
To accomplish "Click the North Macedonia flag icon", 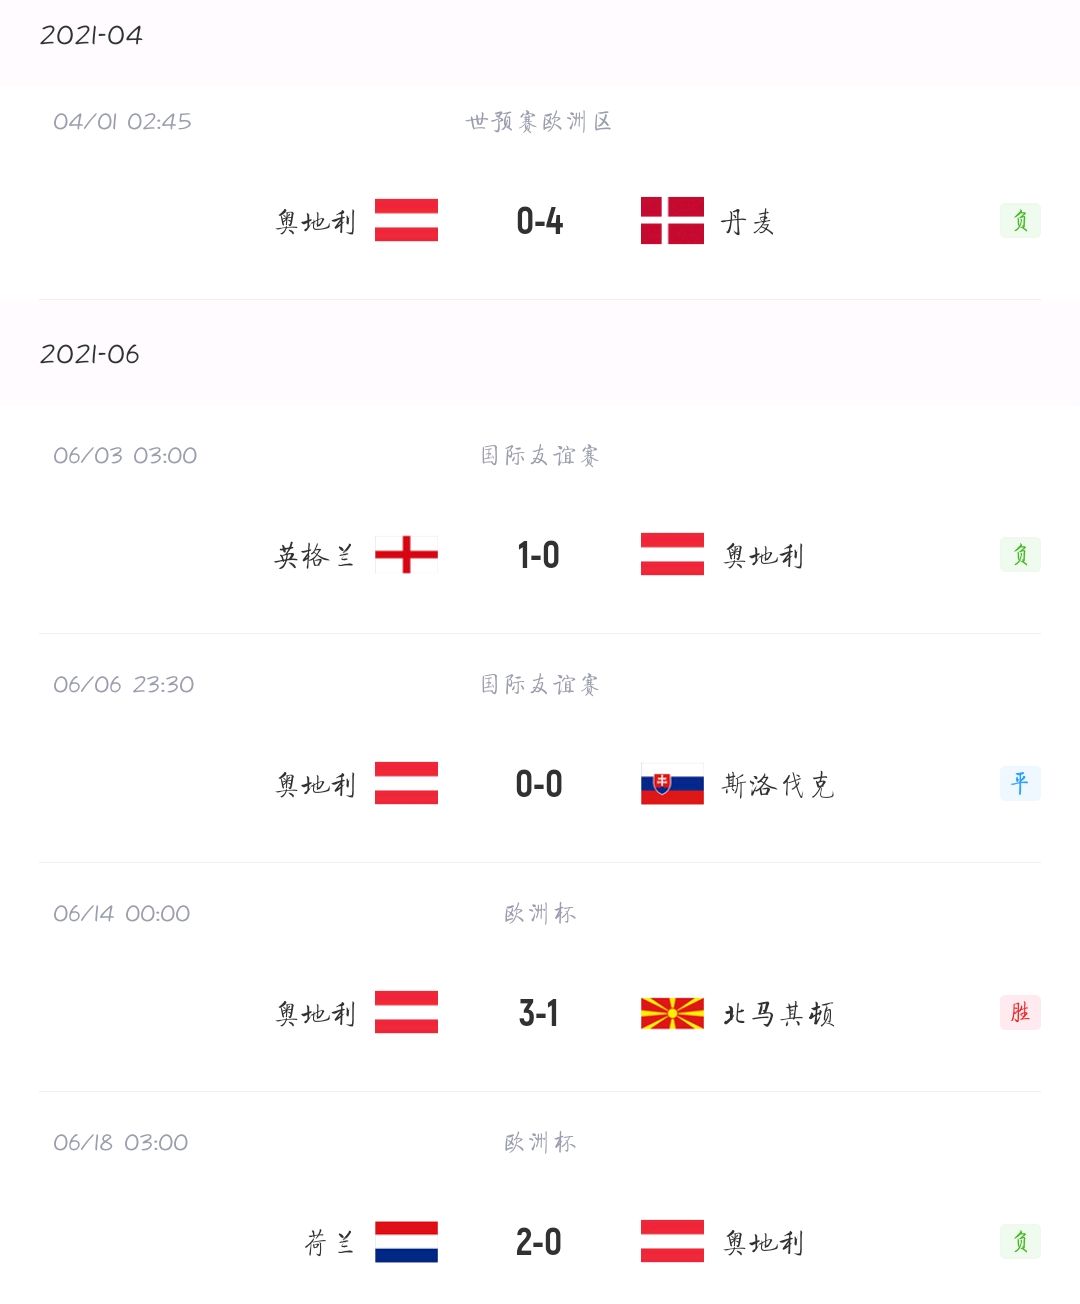I will 672,1013.
